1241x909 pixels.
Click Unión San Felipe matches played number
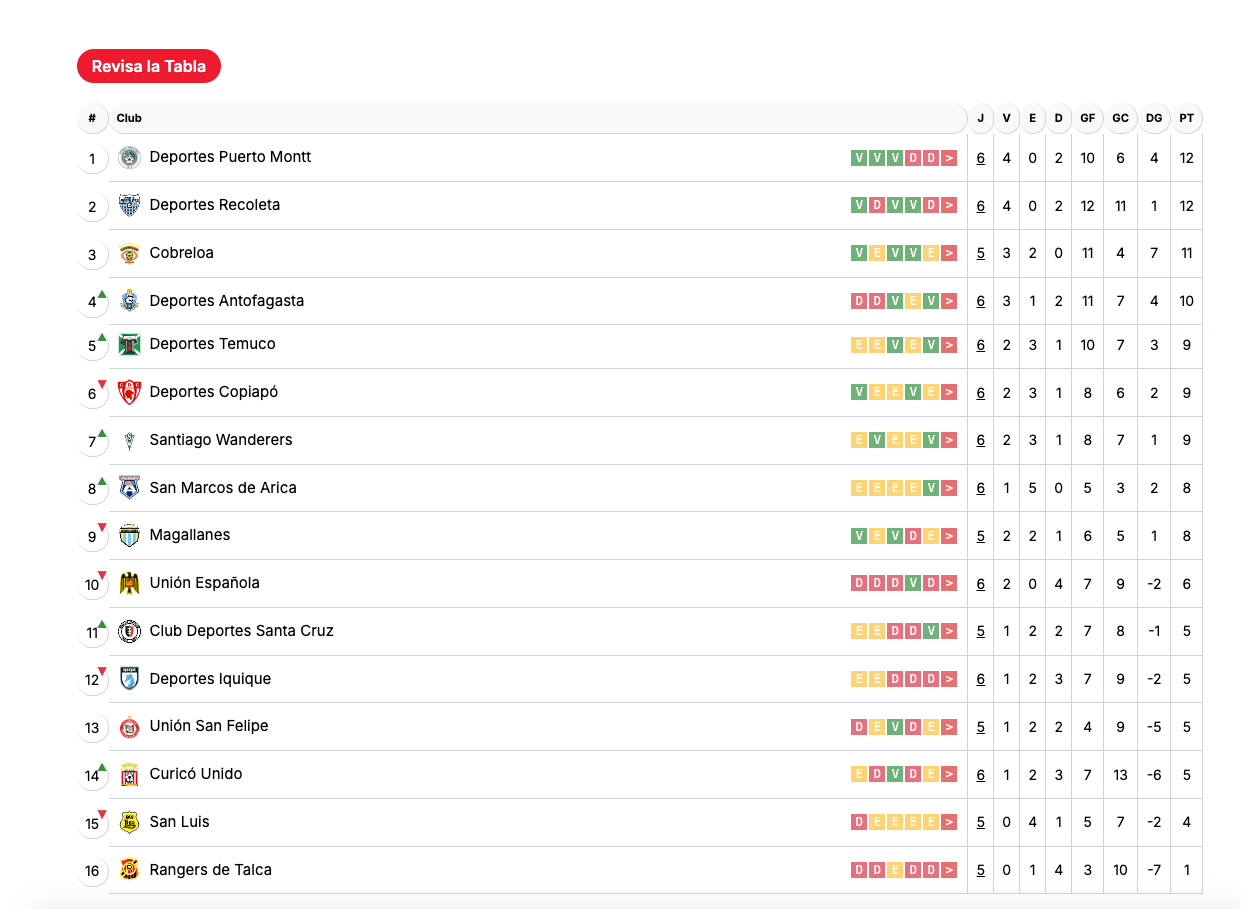tap(980, 727)
